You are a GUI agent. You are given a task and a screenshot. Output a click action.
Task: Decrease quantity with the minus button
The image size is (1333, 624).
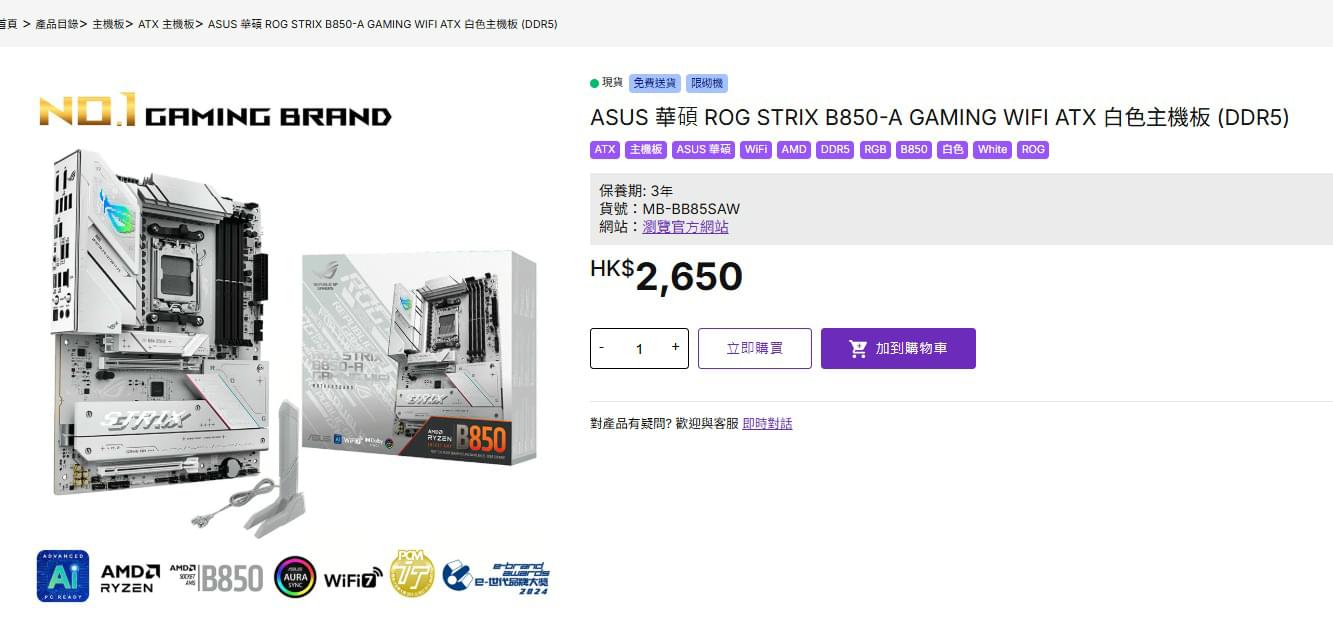[x=602, y=347]
